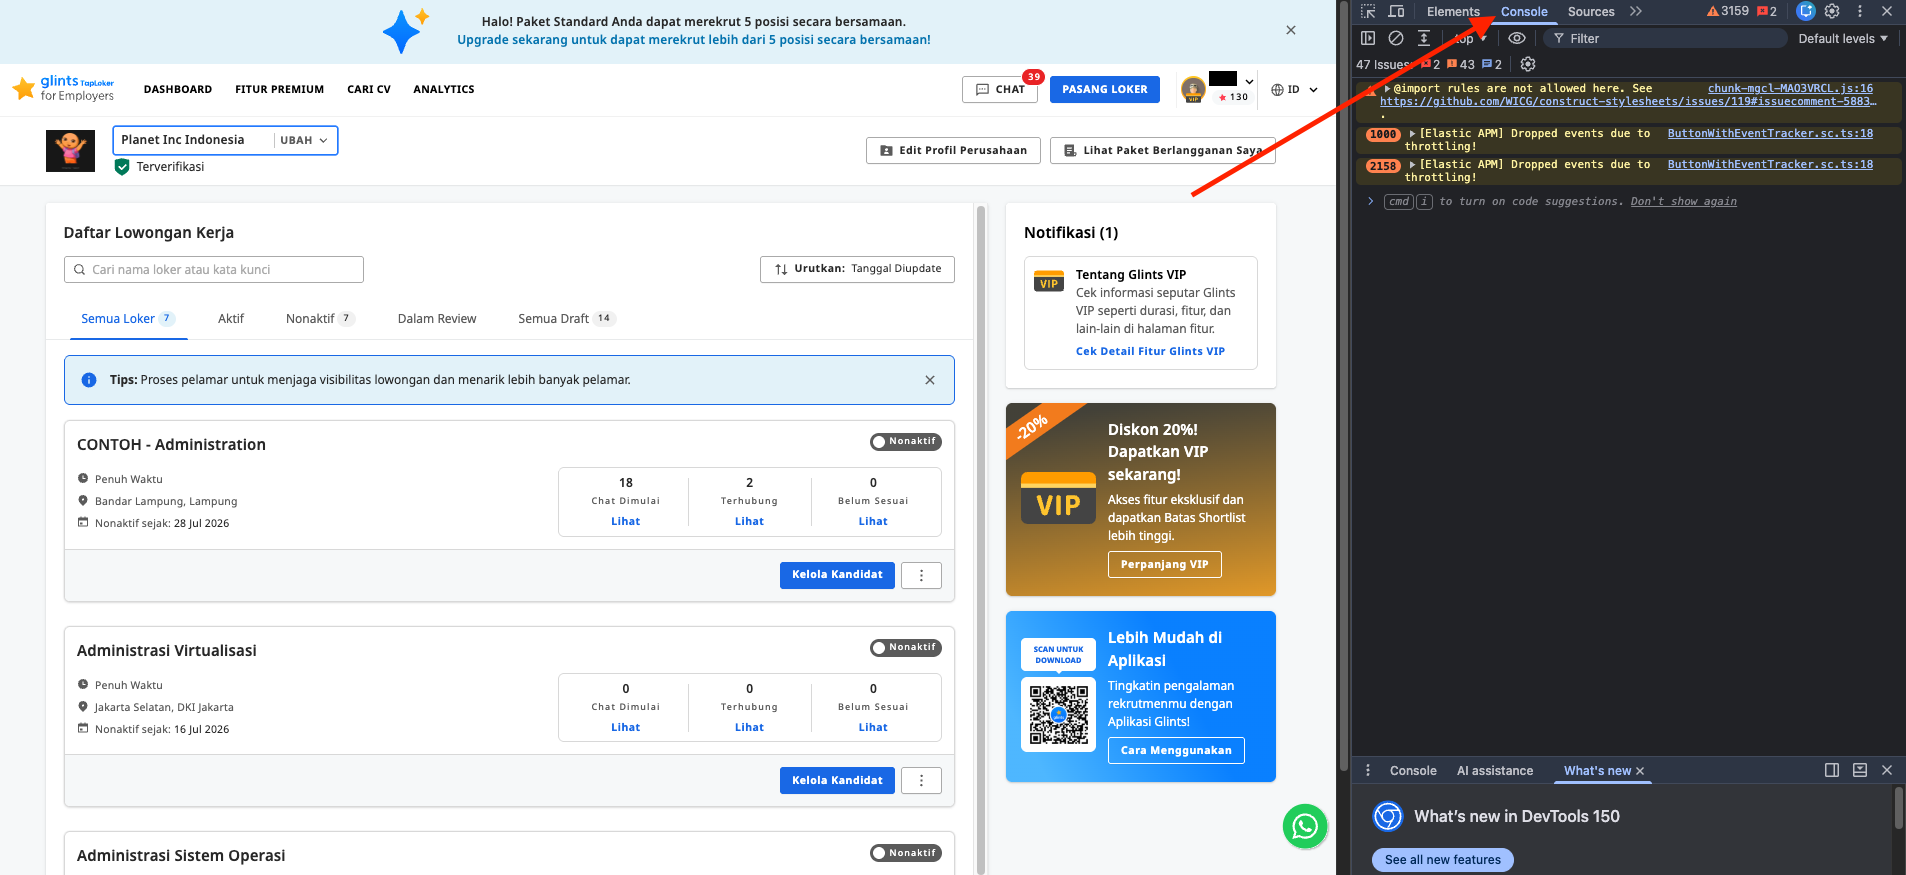Click Perpanjang VIP button
This screenshot has height=875, width=1906.
[x=1164, y=565]
